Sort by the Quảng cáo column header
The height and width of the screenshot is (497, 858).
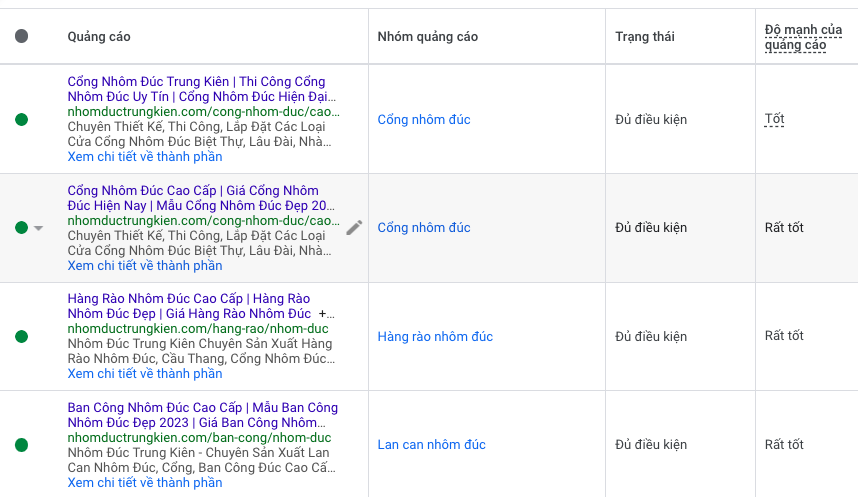click(99, 37)
